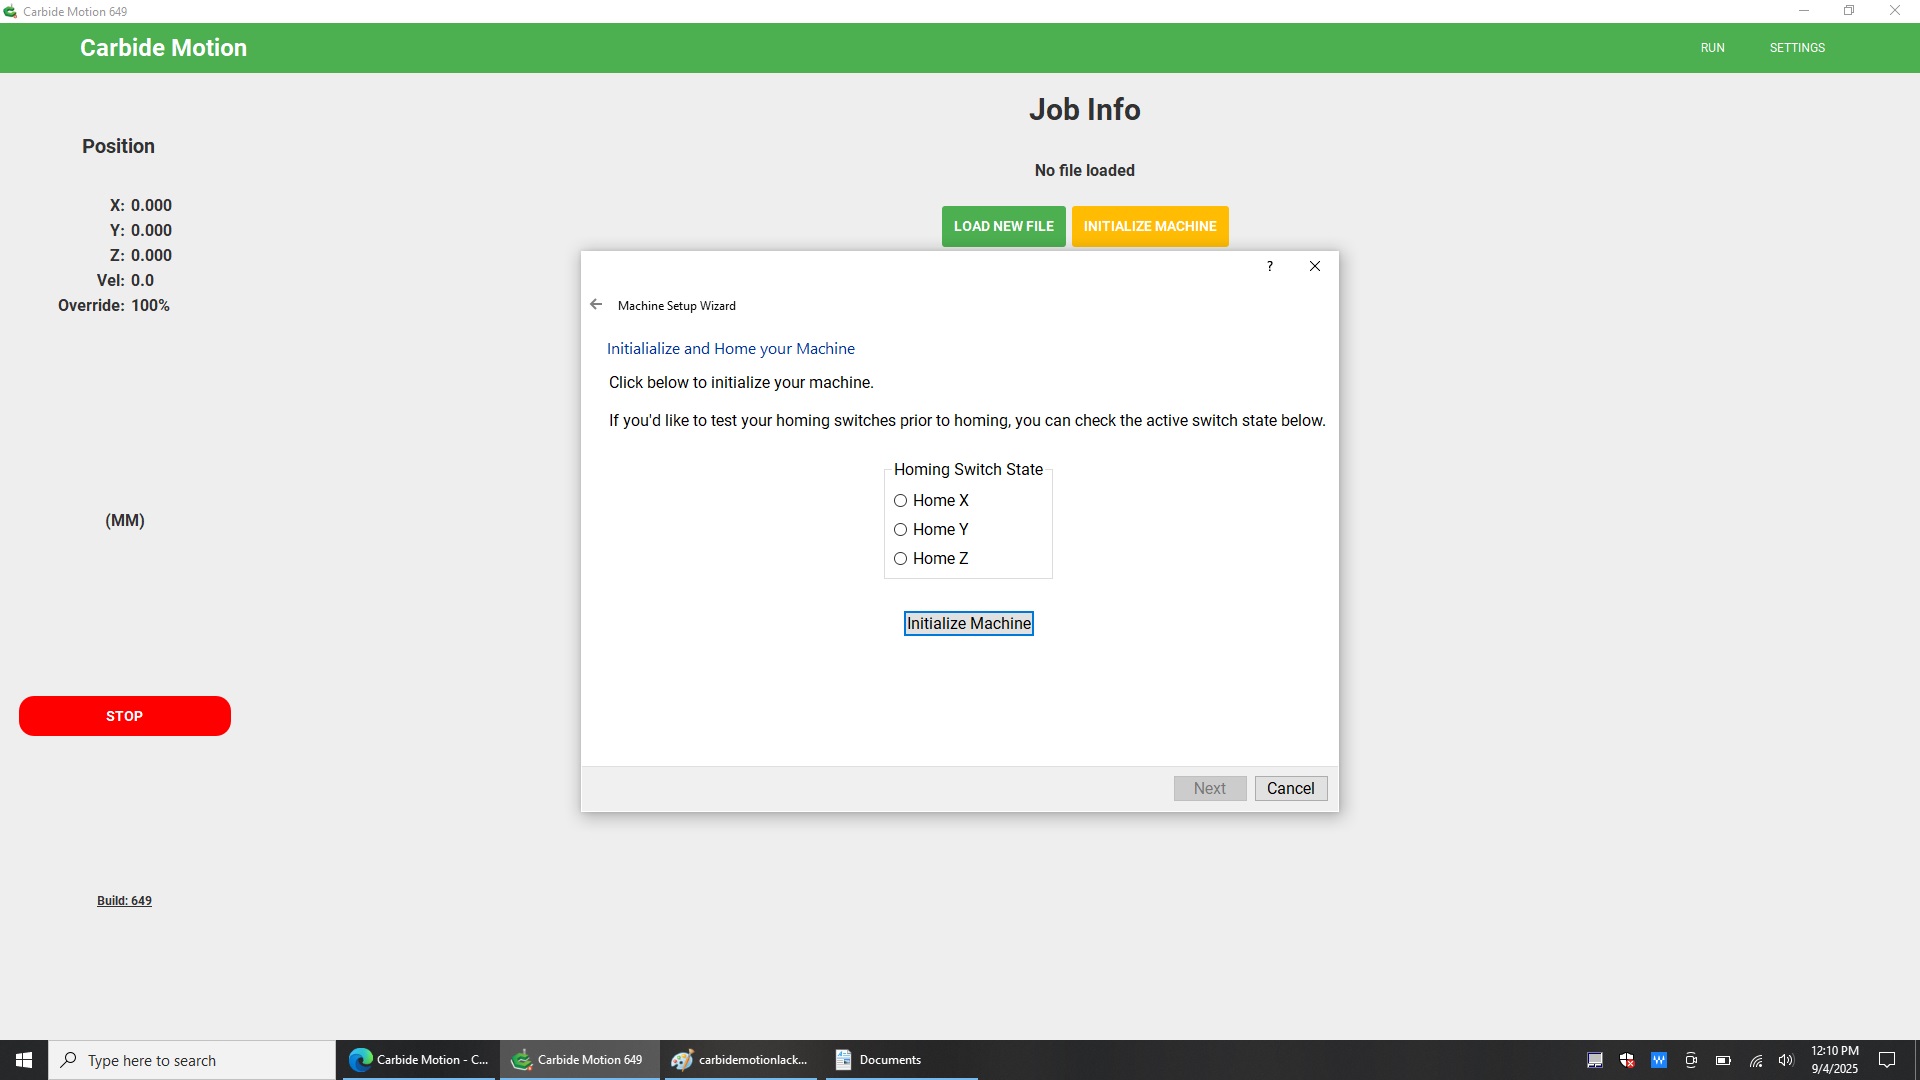Close the Machine Setup Wizard dialog
Image resolution: width=1920 pixels, height=1080 pixels.
coord(1315,266)
